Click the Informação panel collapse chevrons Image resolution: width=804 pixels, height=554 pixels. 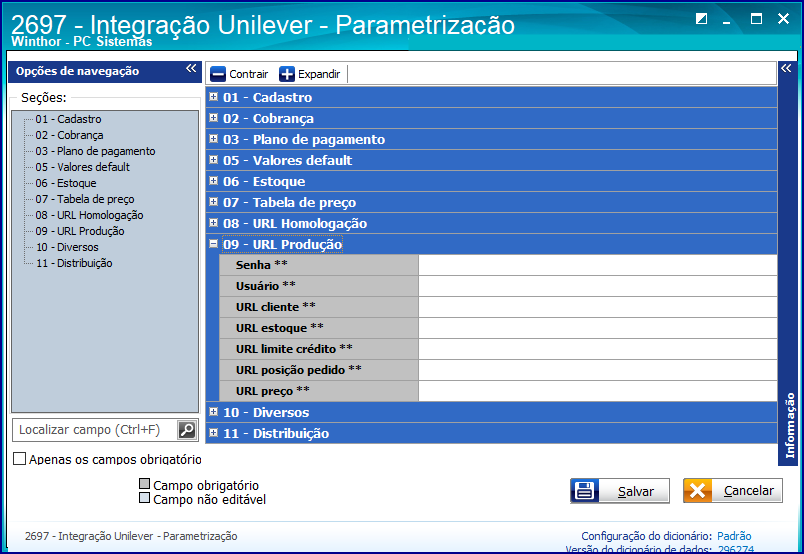click(x=786, y=68)
